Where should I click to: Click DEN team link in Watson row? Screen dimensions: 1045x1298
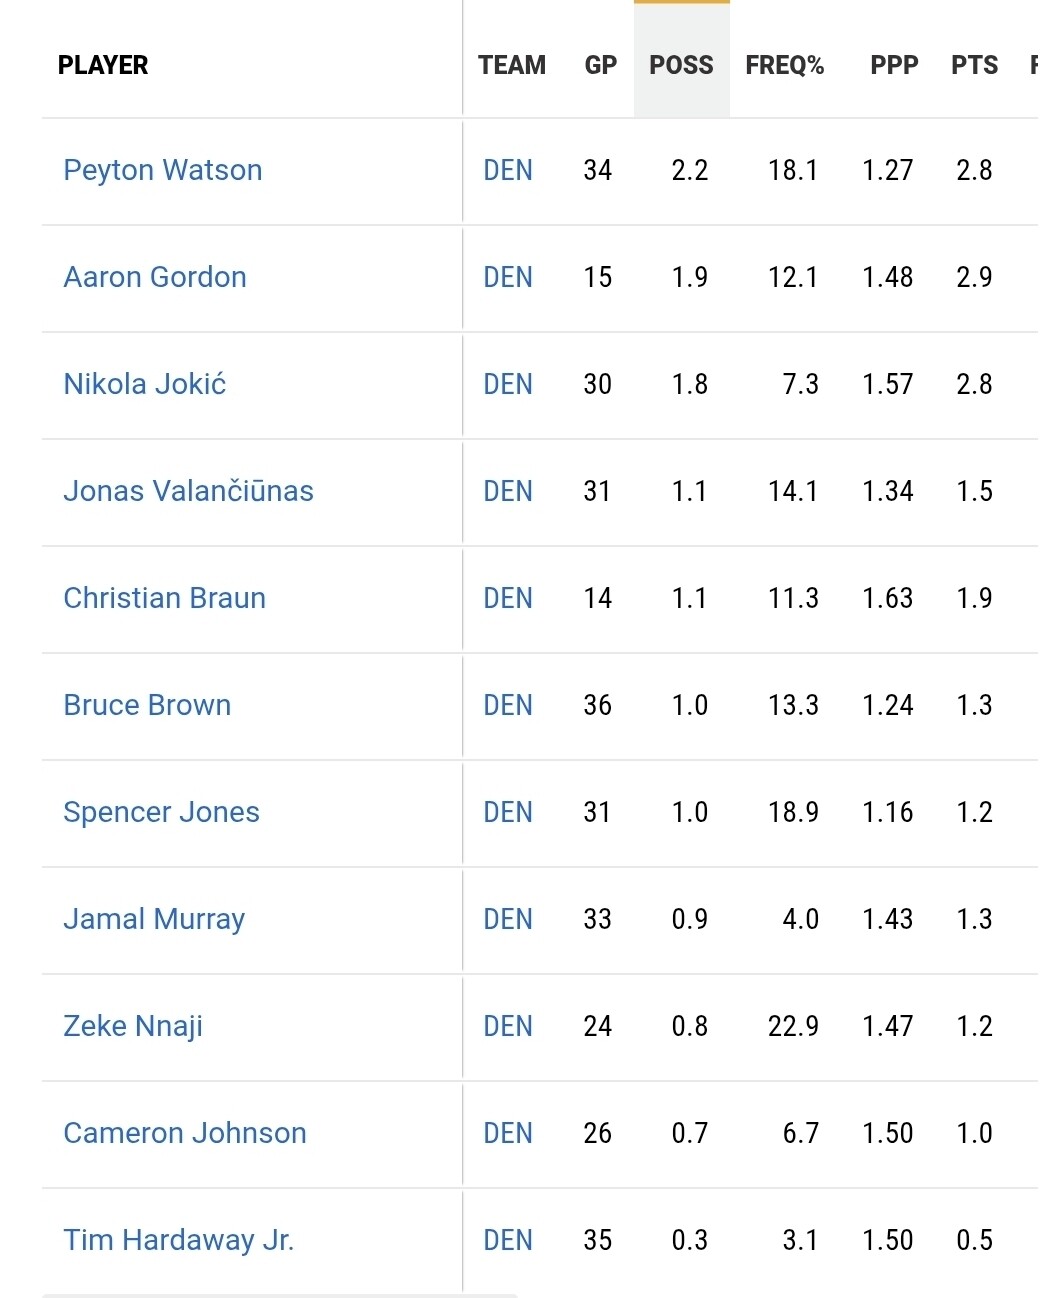[x=507, y=170]
